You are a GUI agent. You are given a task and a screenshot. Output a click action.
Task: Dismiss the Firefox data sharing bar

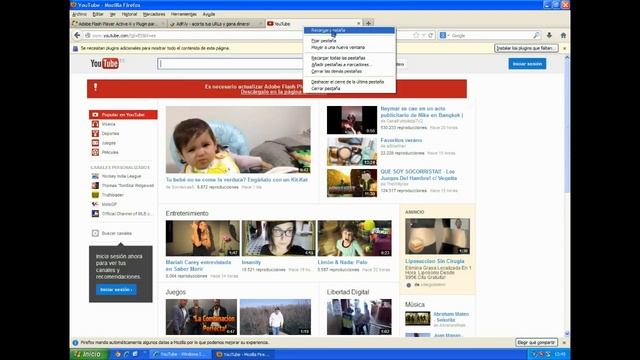click(564, 342)
